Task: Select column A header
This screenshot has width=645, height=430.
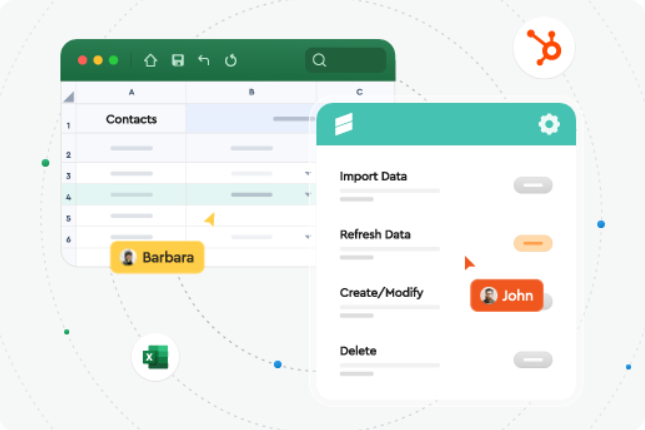Action: click(x=131, y=92)
